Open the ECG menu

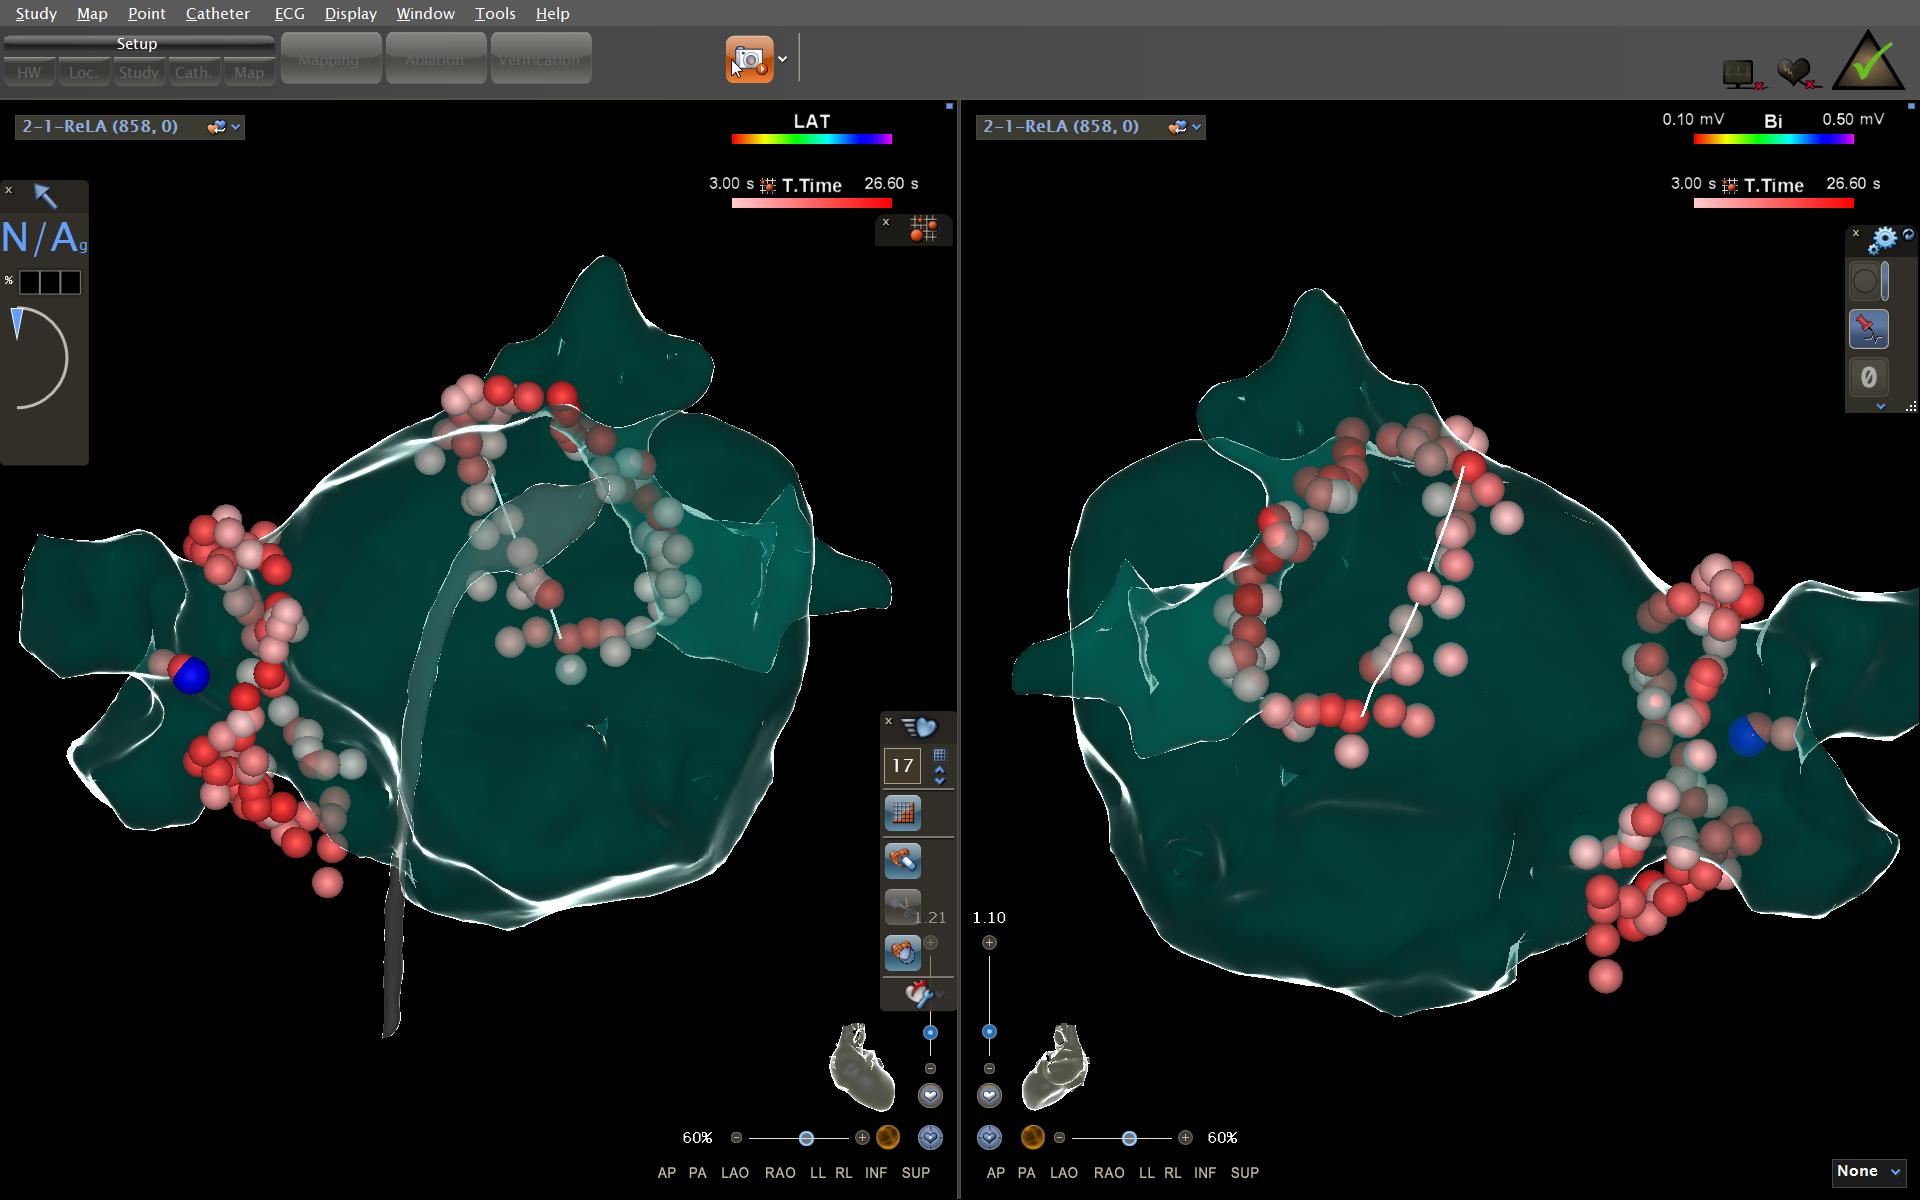point(289,14)
